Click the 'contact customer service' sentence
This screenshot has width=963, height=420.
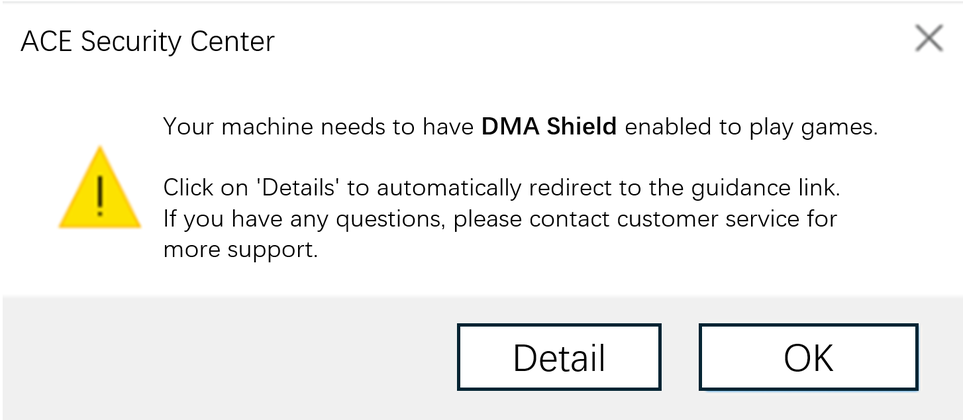click(x=645, y=218)
